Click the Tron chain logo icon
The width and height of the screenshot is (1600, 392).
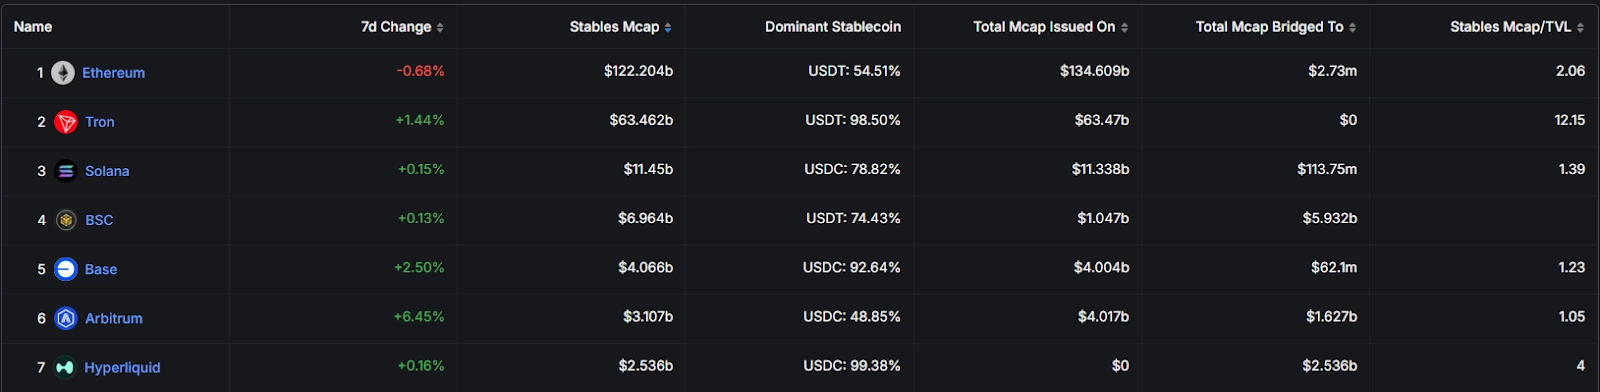click(x=66, y=122)
